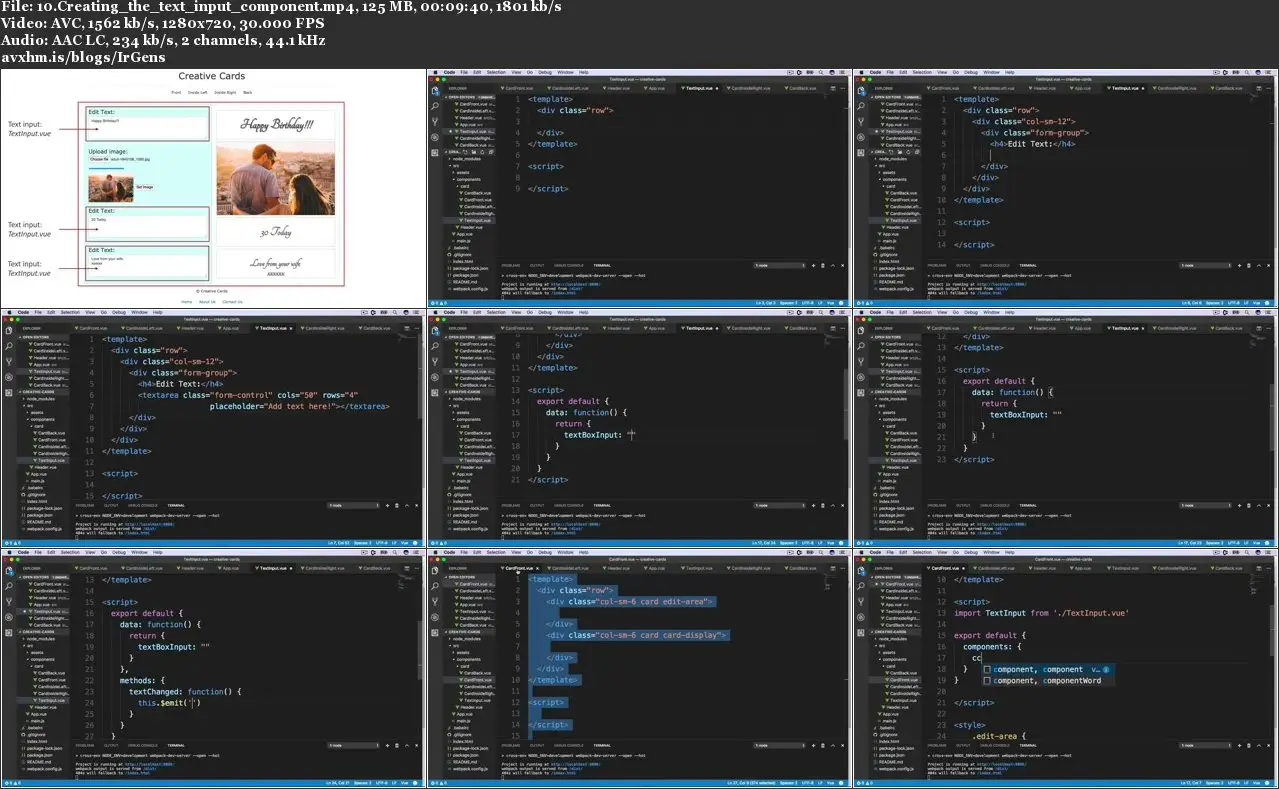Click Collapse All icon in the explorer of the div class="row" frame

(x=491, y=152)
